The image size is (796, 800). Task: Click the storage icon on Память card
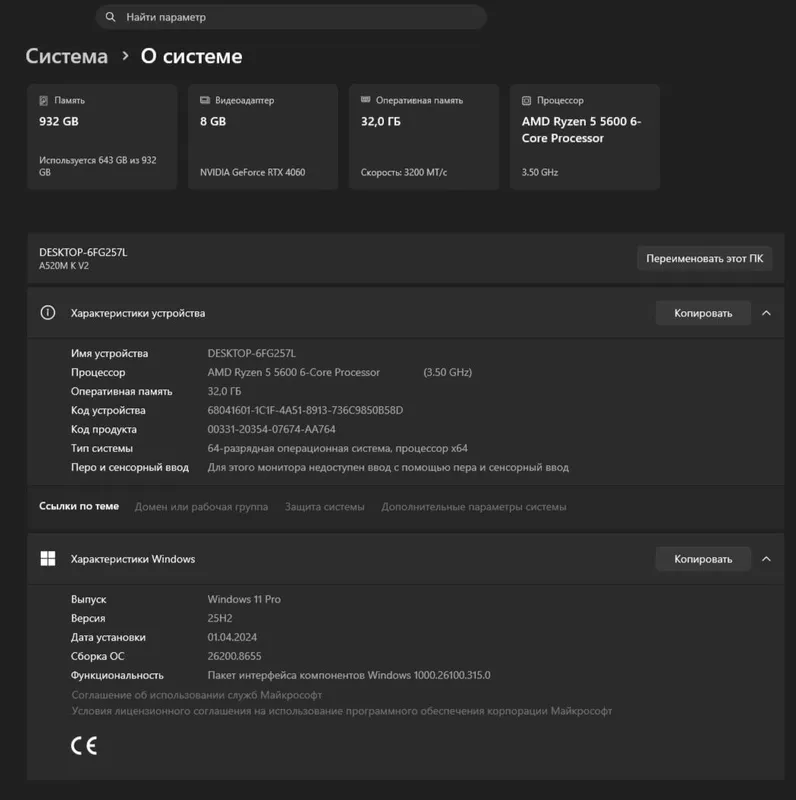(x=44, y=101)
